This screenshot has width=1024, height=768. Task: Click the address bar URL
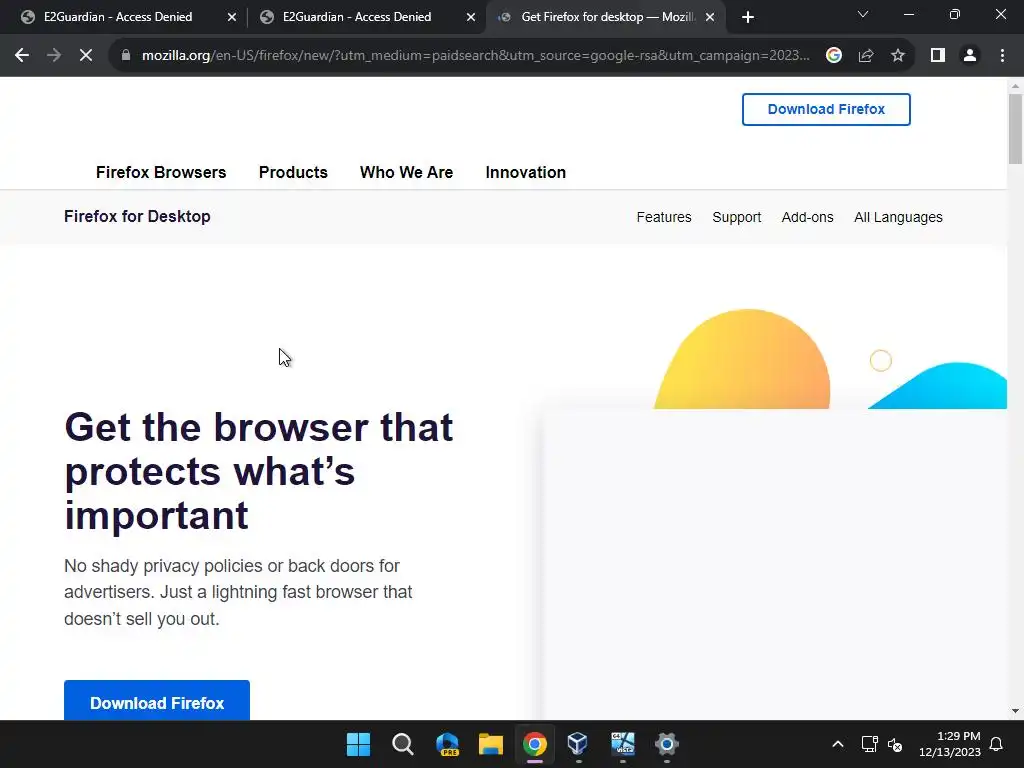(475, 56)
